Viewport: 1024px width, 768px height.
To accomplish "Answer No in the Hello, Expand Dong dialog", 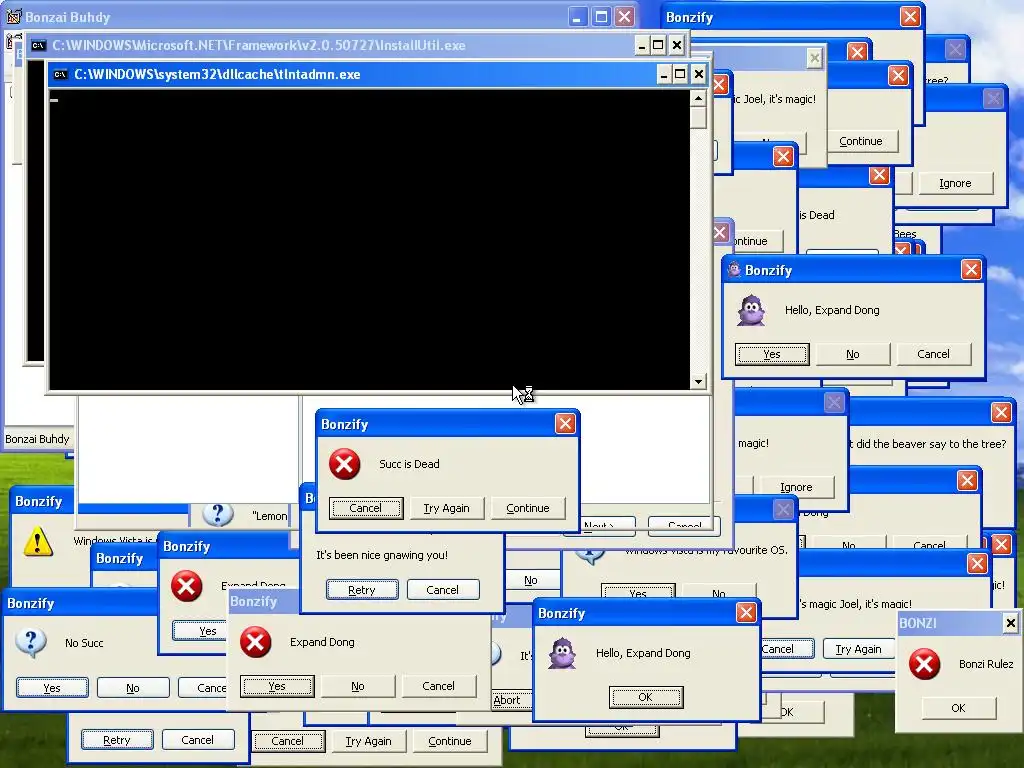I will [x=853, y=354].
